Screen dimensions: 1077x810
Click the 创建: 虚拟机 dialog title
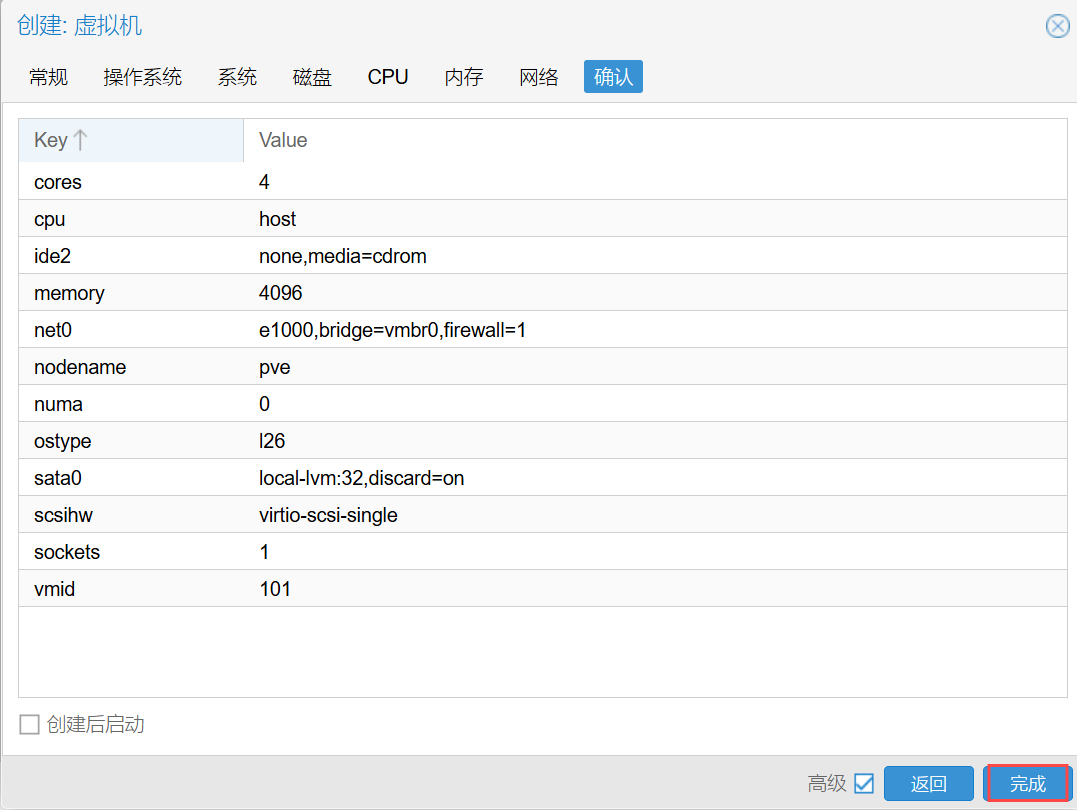(x=80, y=26)
